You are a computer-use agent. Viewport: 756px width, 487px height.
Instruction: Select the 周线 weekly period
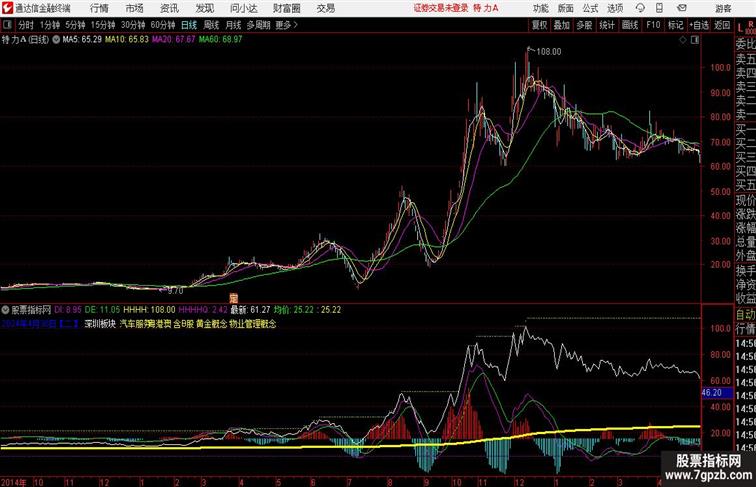[x=211, y=25]
